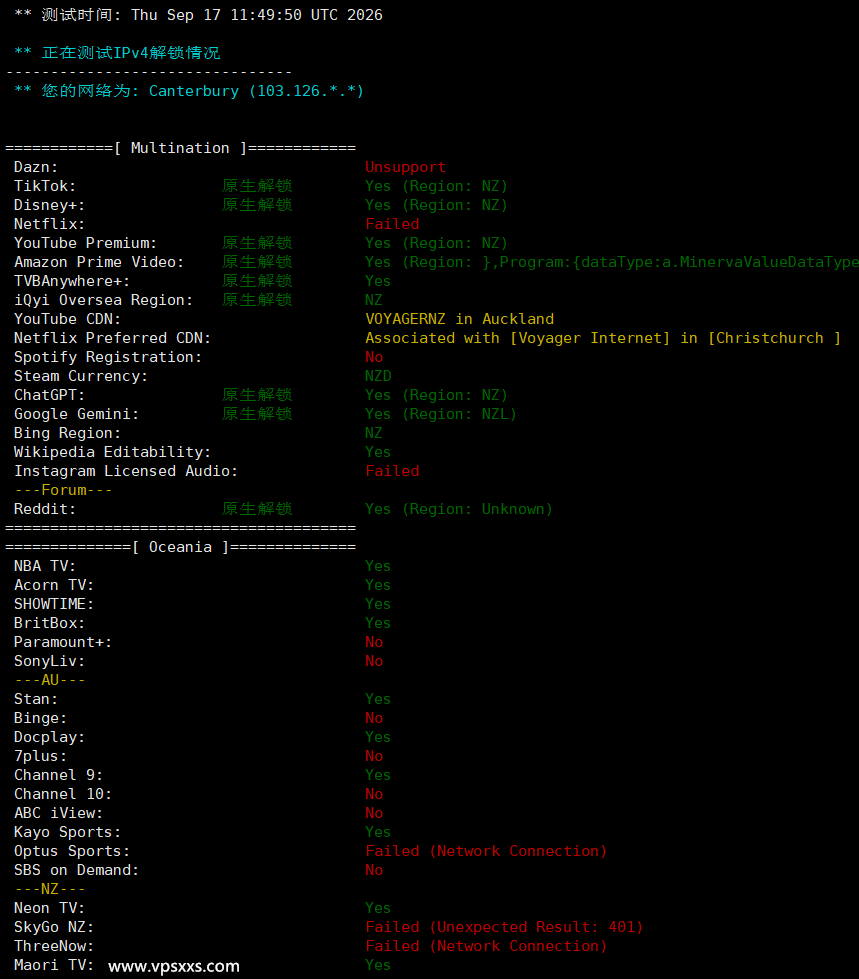Click the "Acorn TV:" label
The width and height of the screenshot is (859, 979).
[x=54, y=586]
